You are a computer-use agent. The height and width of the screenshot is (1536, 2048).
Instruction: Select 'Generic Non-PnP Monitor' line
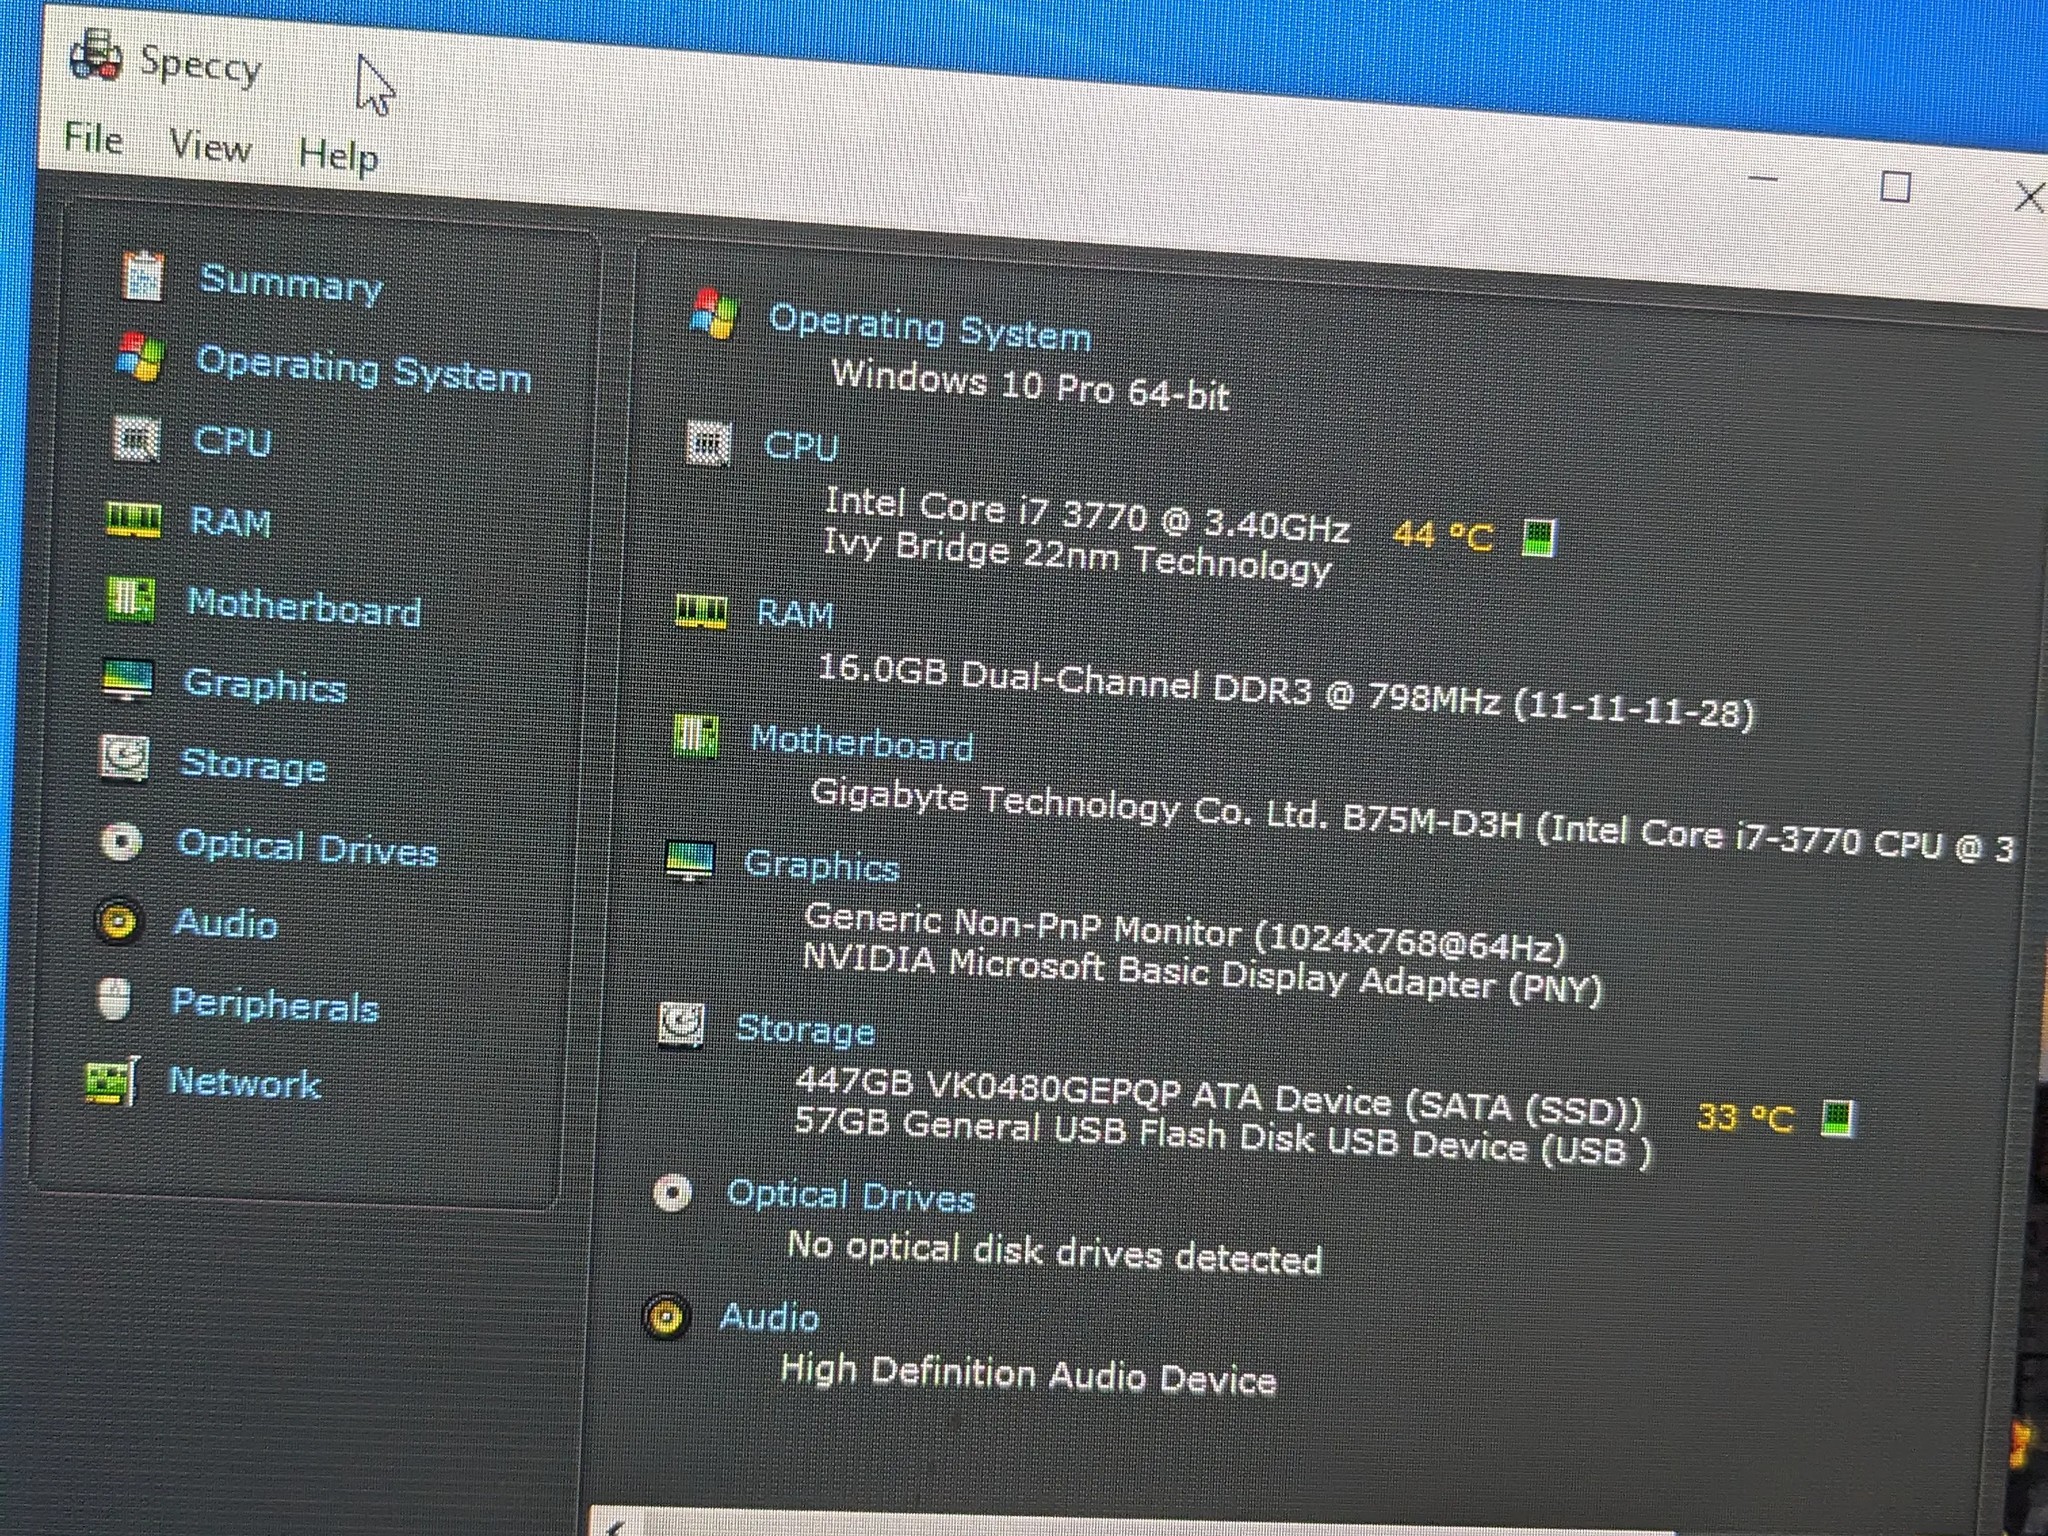[1185, 931]
